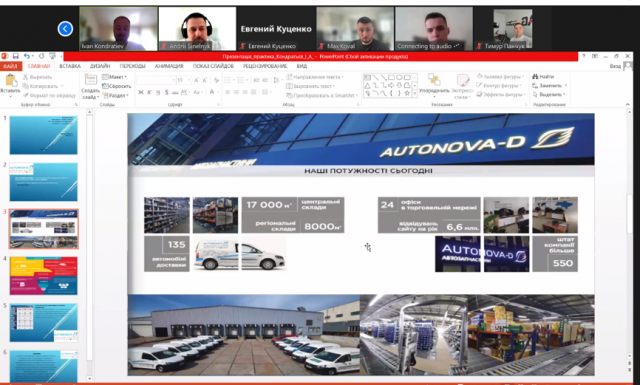Select the Упорядочить (Arrange) icon
This screenshot has width=640, height=385.
point(433,80)
